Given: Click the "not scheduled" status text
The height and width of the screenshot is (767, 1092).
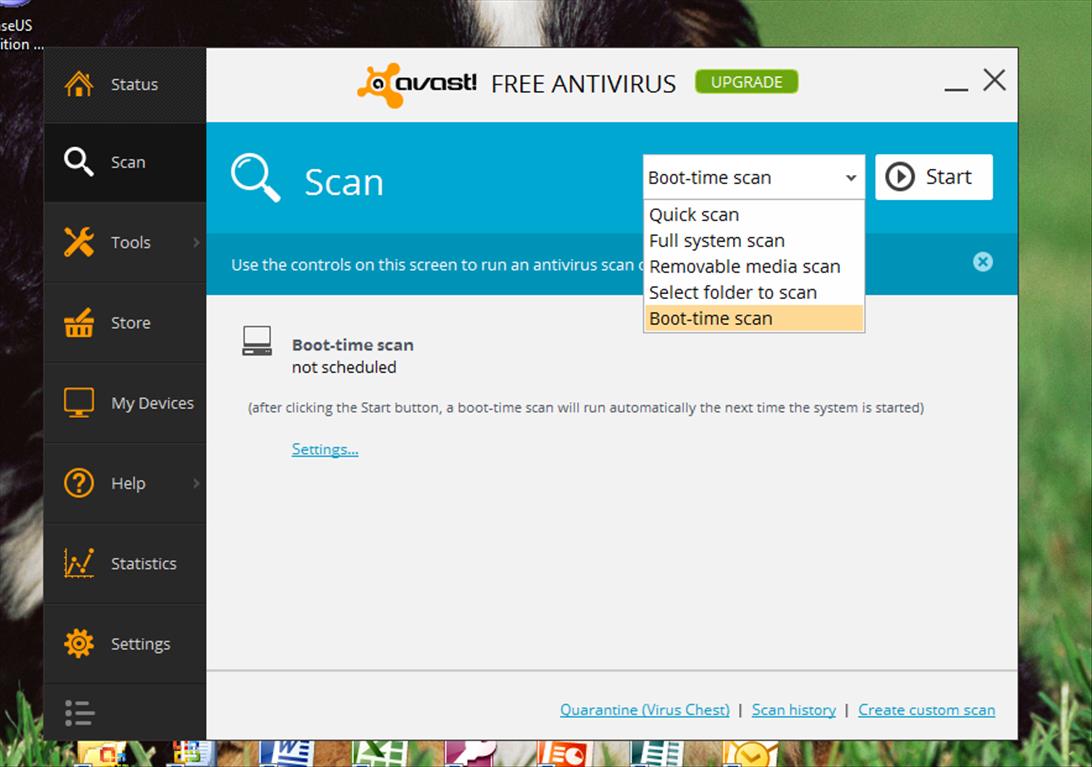Looking at the screenshot, I should [x=344, y=367].
